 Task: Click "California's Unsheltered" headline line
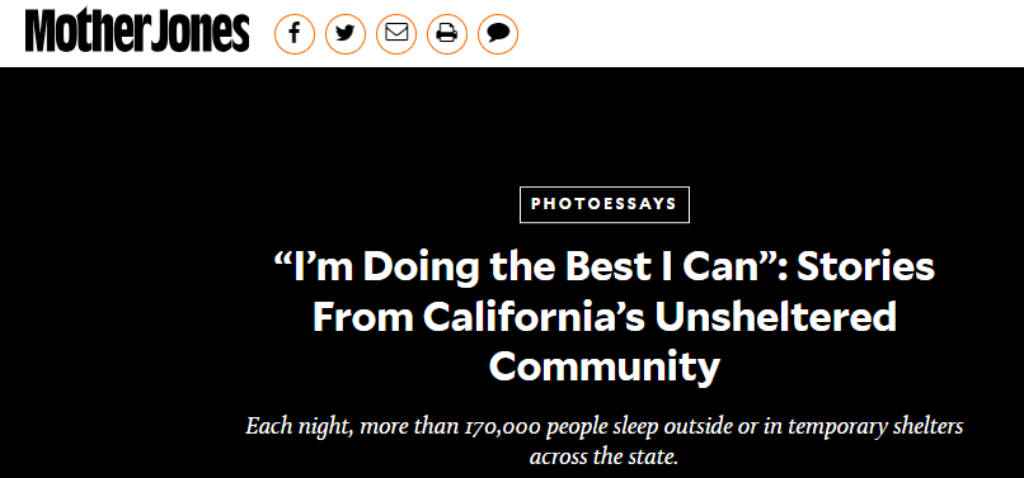[604, 317]
